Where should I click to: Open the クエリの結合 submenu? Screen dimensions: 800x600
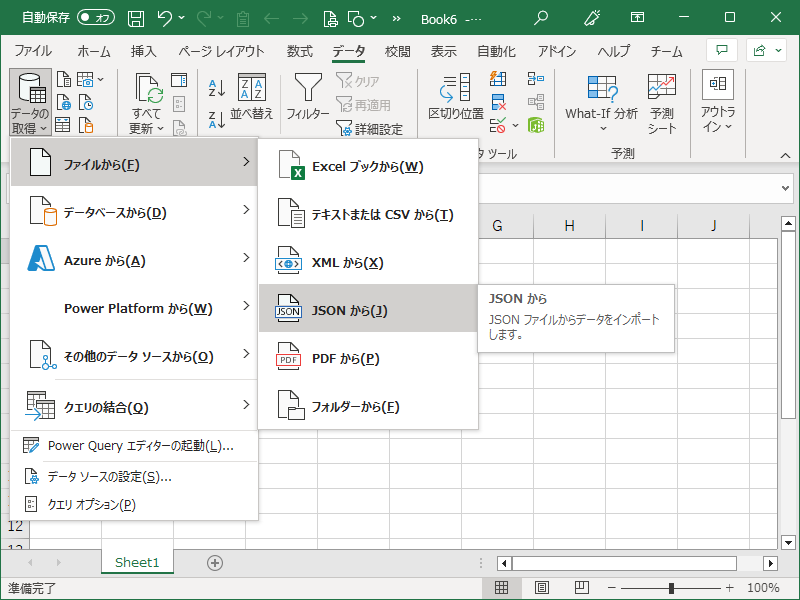click(134, 405)
